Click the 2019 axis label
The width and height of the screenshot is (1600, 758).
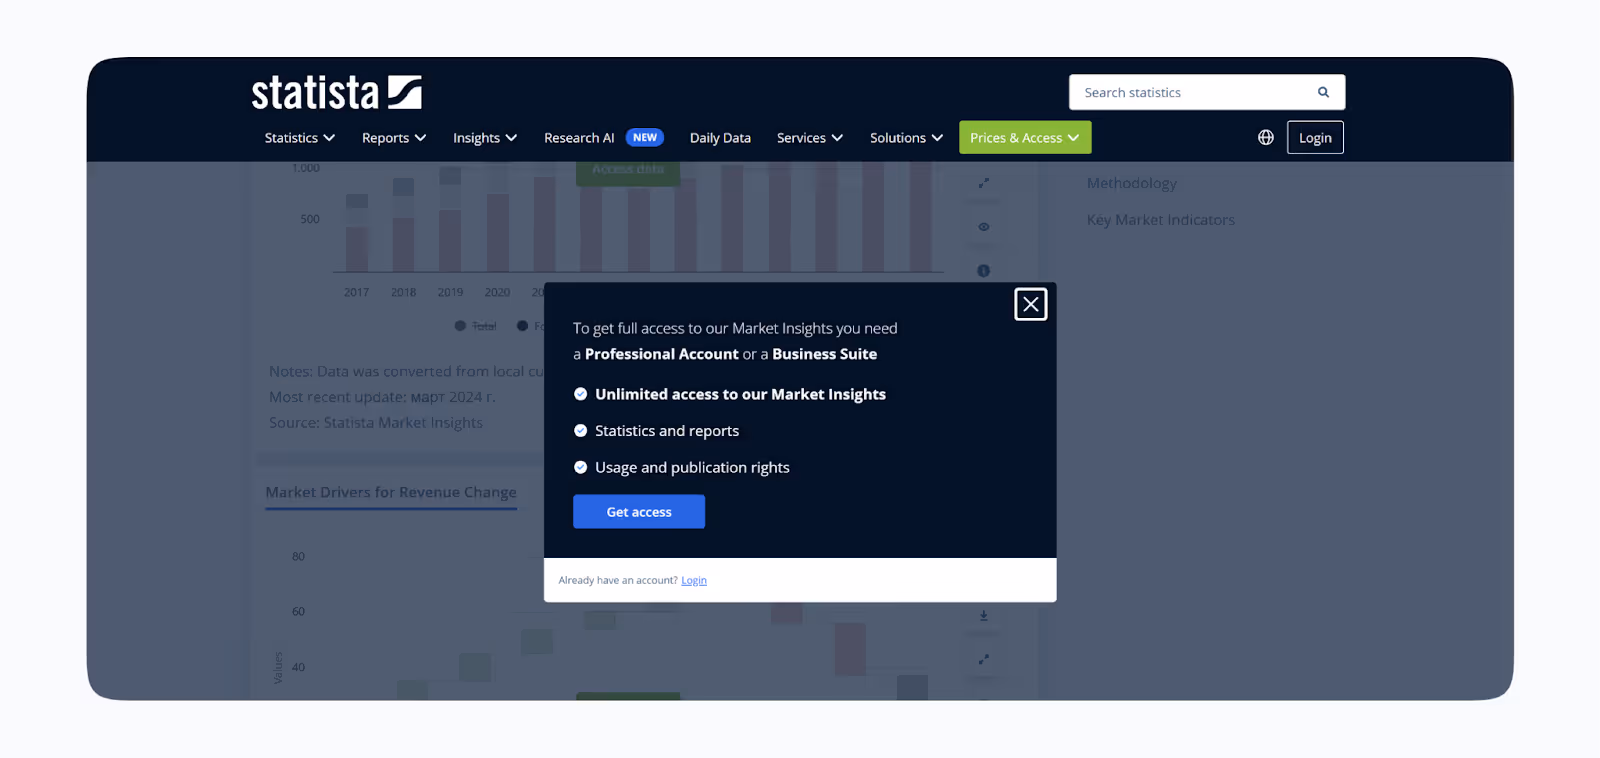pyautogui.click(x=450, y=292)
